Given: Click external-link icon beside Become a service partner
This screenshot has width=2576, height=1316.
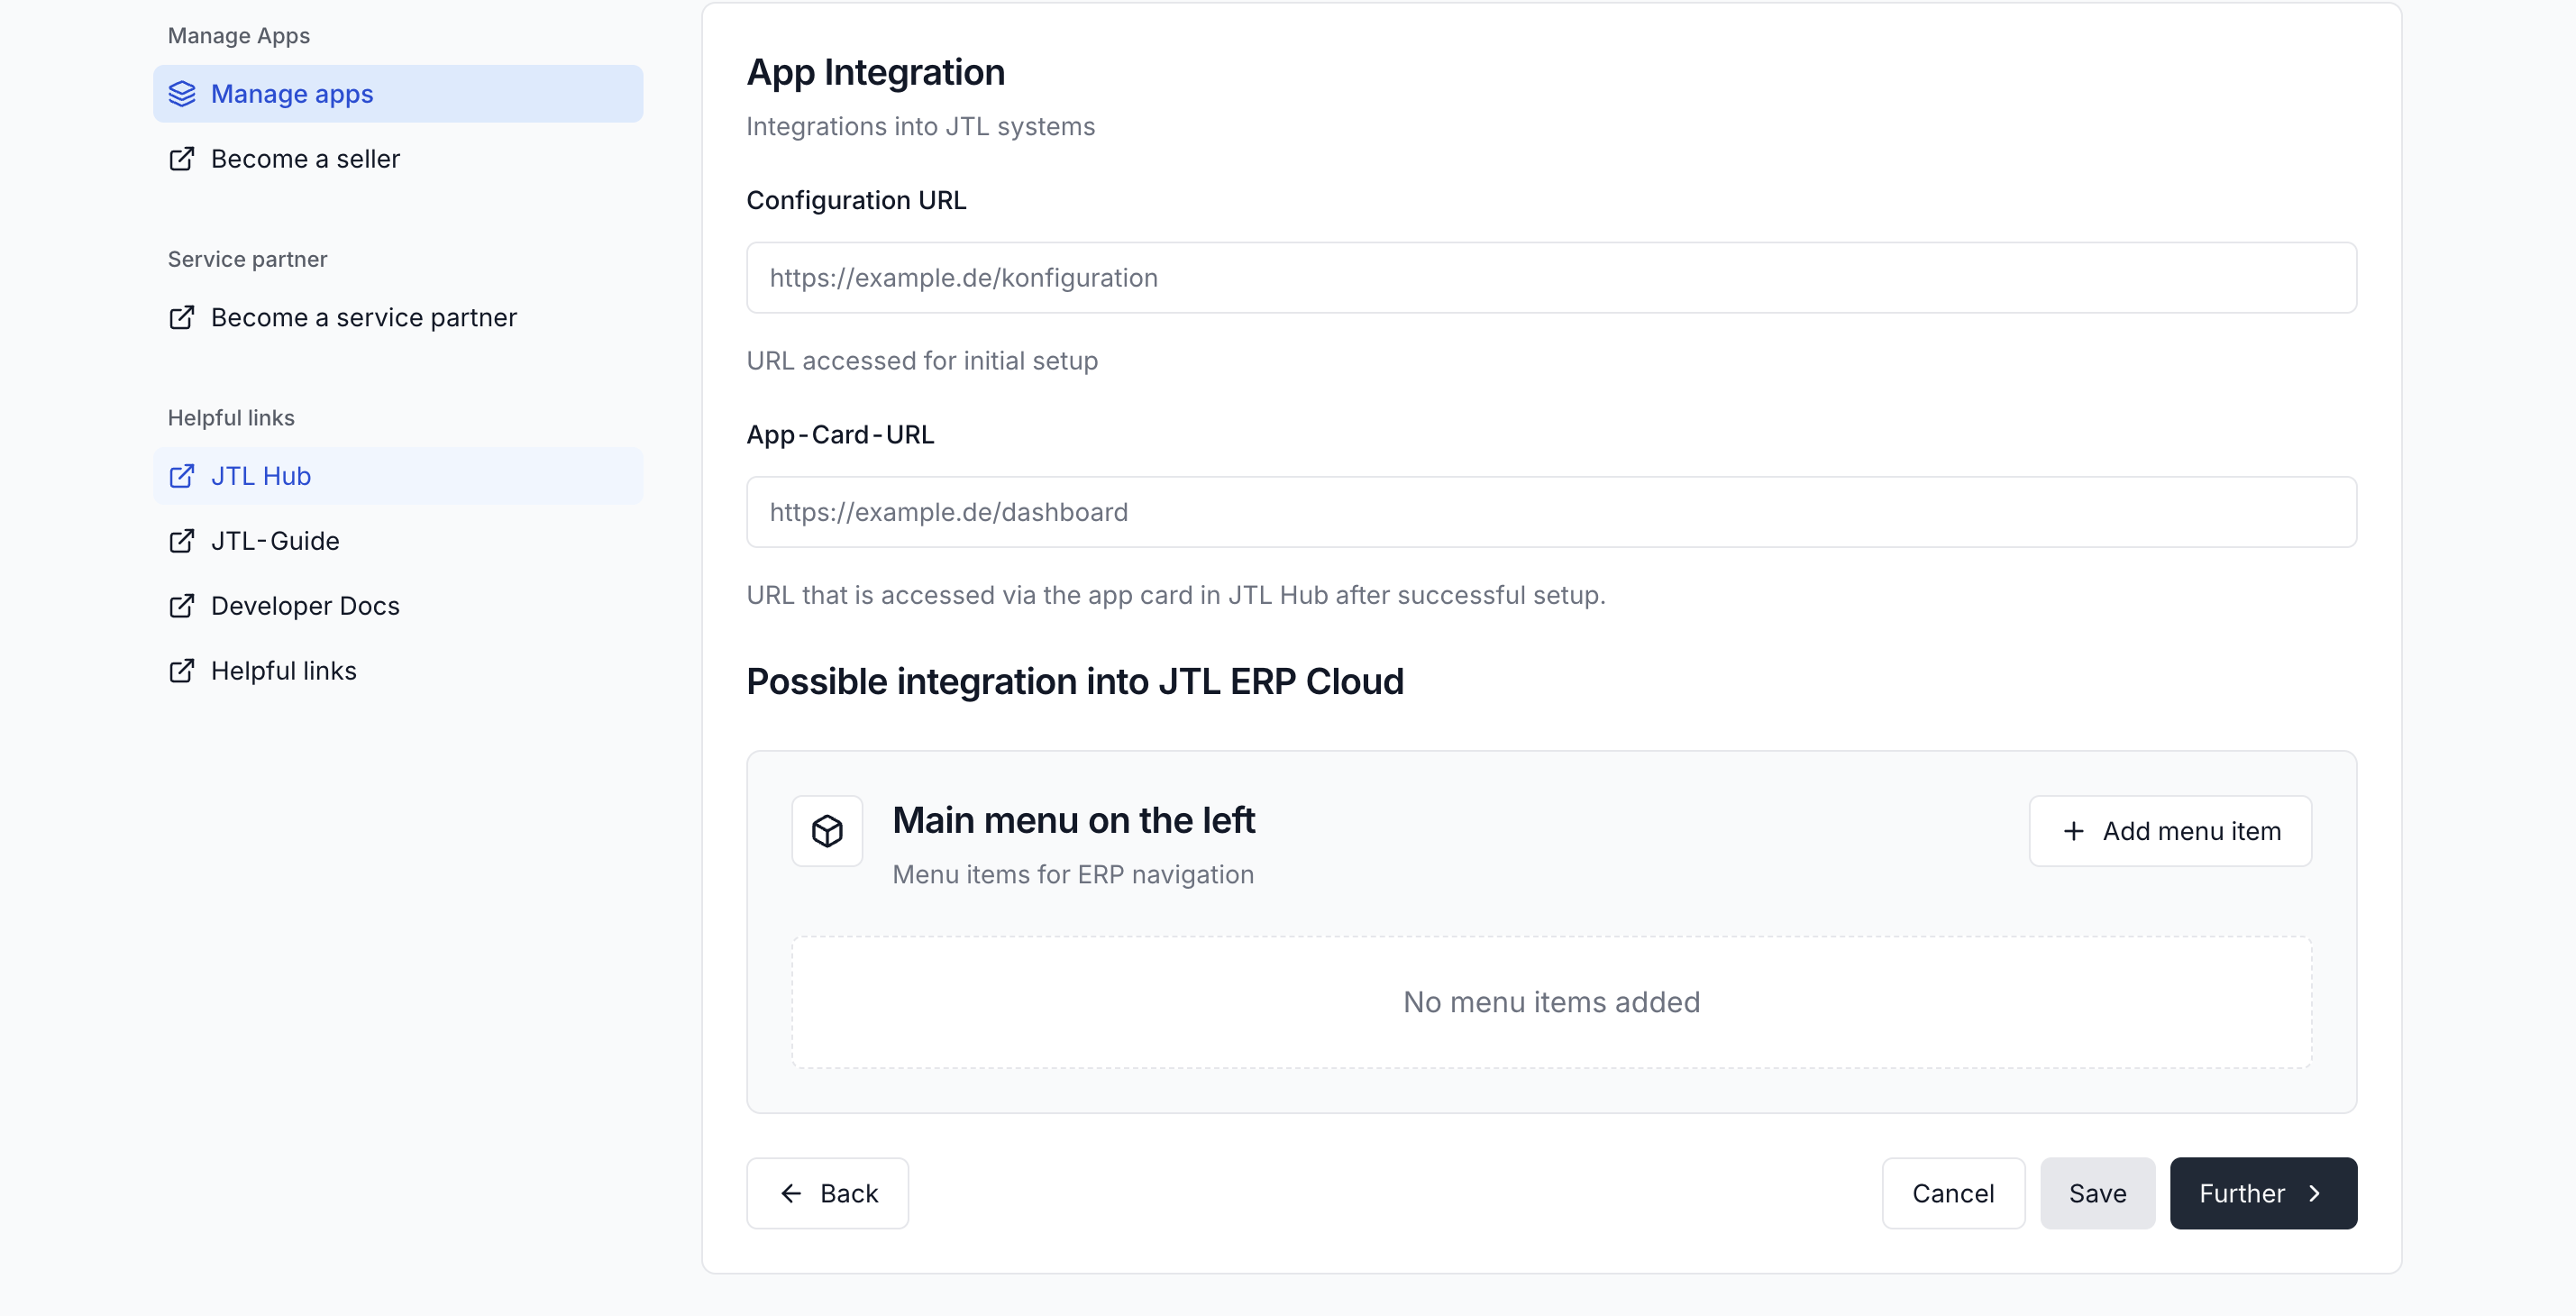Looking at the screenshot, I should tap(182, 317).
